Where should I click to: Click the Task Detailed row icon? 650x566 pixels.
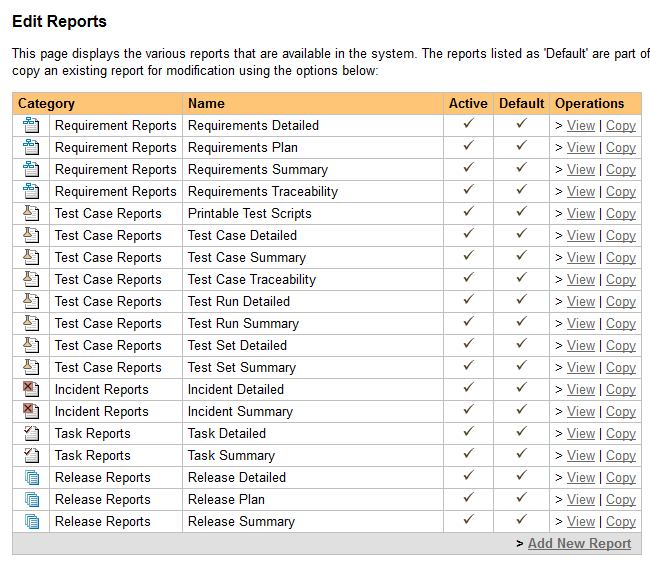(31, 434)
